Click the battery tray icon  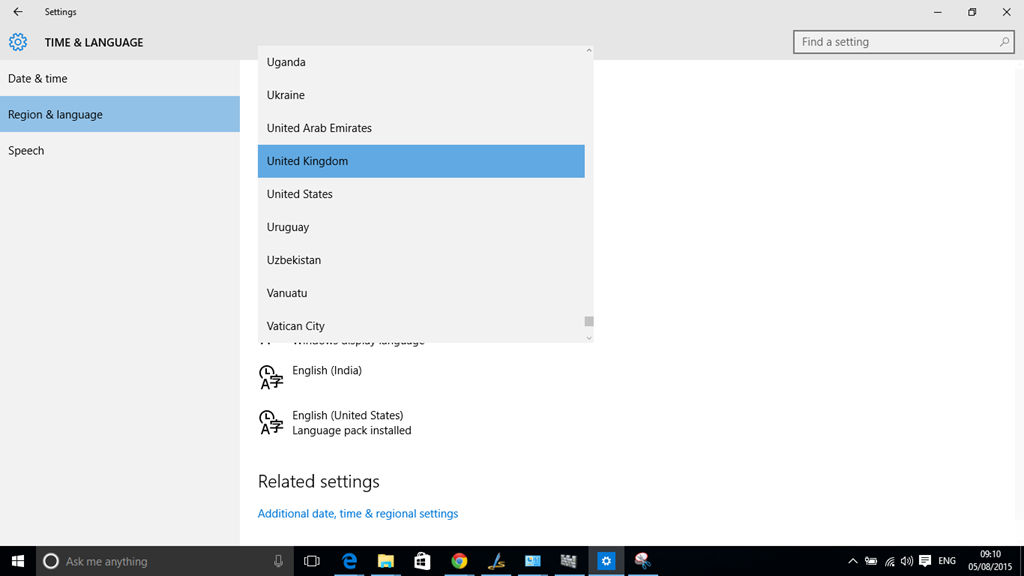(871, 561)
